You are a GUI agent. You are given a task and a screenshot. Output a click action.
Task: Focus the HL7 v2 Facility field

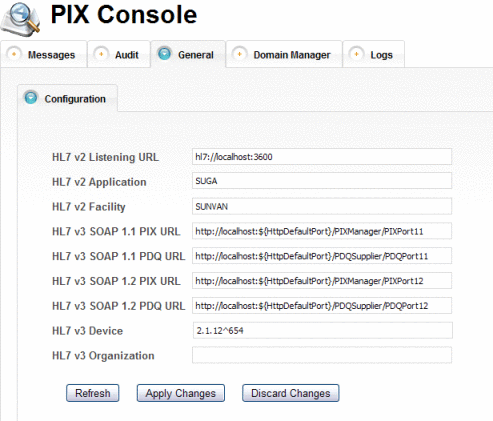pos(322,206)
